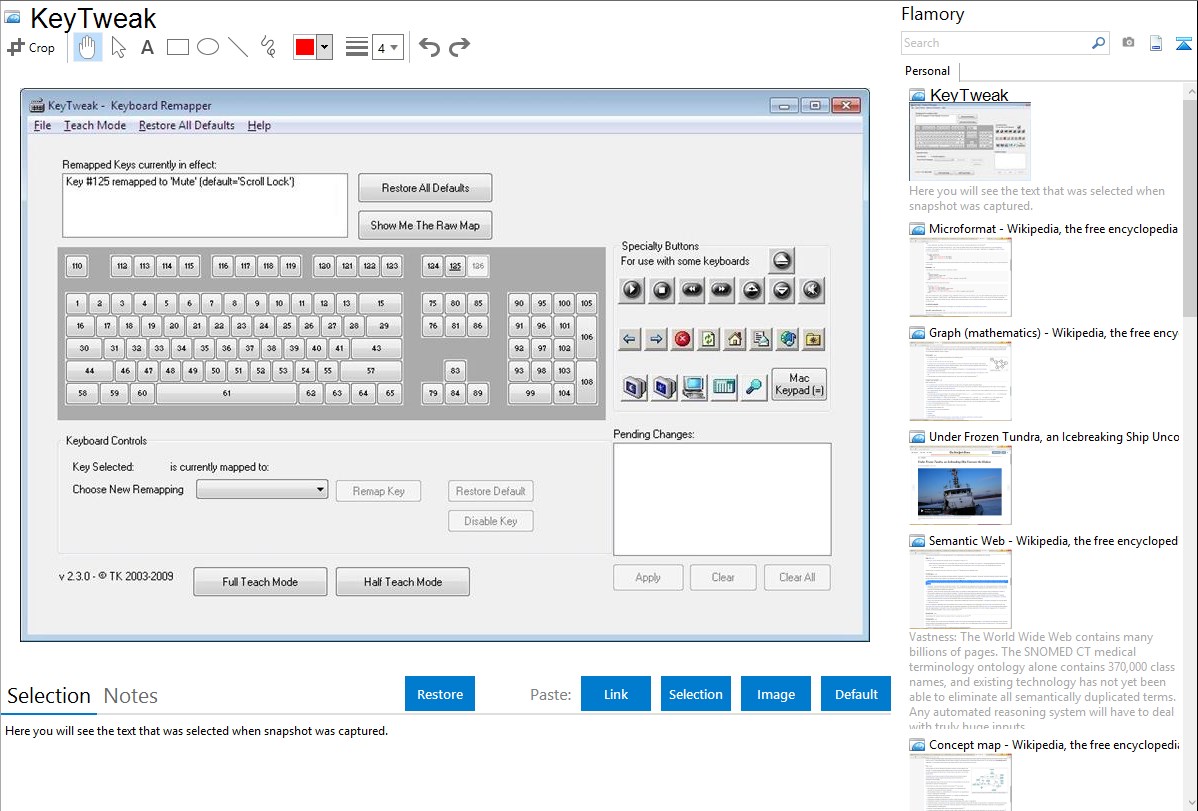The width and height of the screenshot is (1198, 811).
Task: Open the Restore All Defaults menu
Action: tap(186, 125)
